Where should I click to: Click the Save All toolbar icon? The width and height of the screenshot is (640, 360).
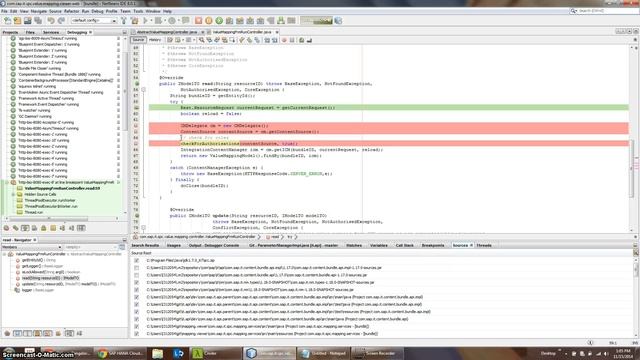click(x=38, y=20)
